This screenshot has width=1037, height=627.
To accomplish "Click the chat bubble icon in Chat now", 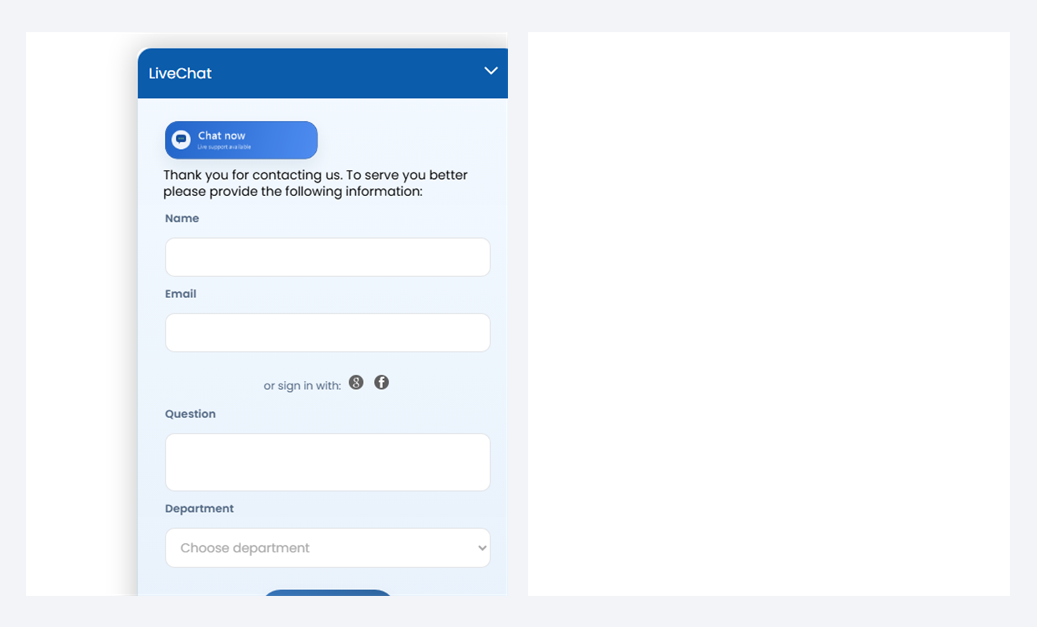I will pyautogui.click(x=181, y=140).
